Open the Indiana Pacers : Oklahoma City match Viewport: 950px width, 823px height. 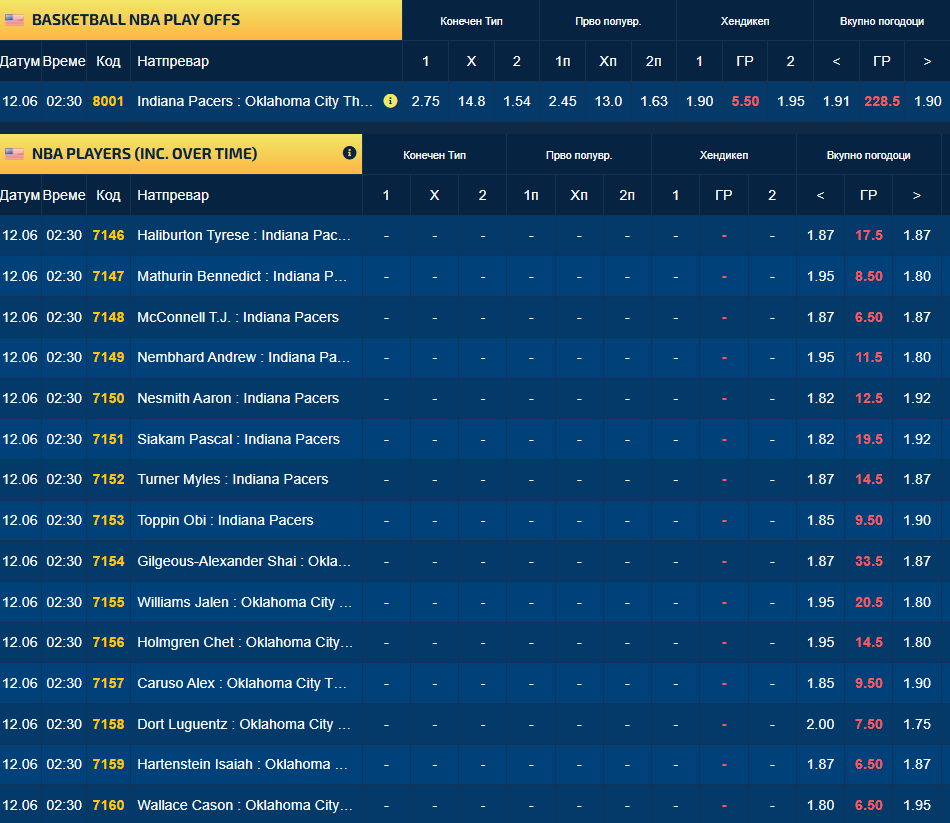pyautogui.click(x=255, y=101)
